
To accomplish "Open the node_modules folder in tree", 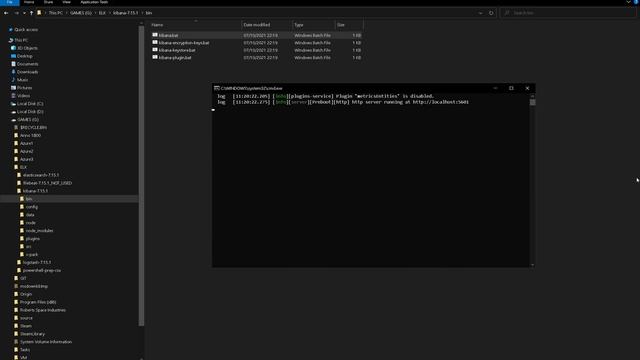I will (39, 231).
